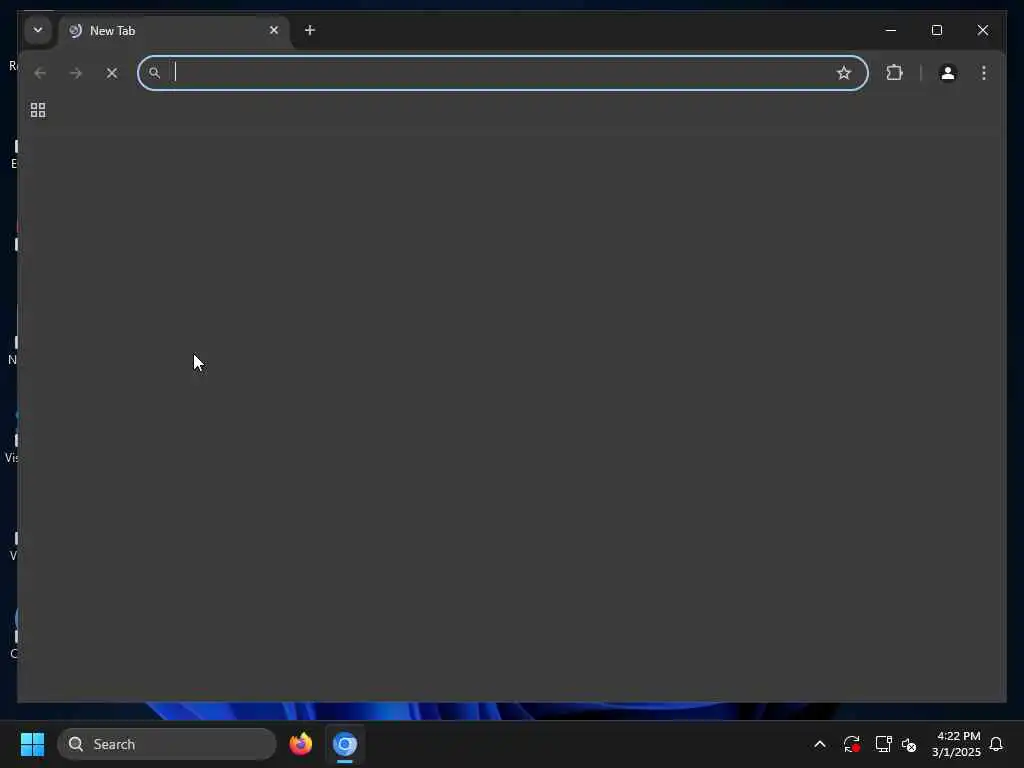
Task: Close the browser window
Action: 983,30
